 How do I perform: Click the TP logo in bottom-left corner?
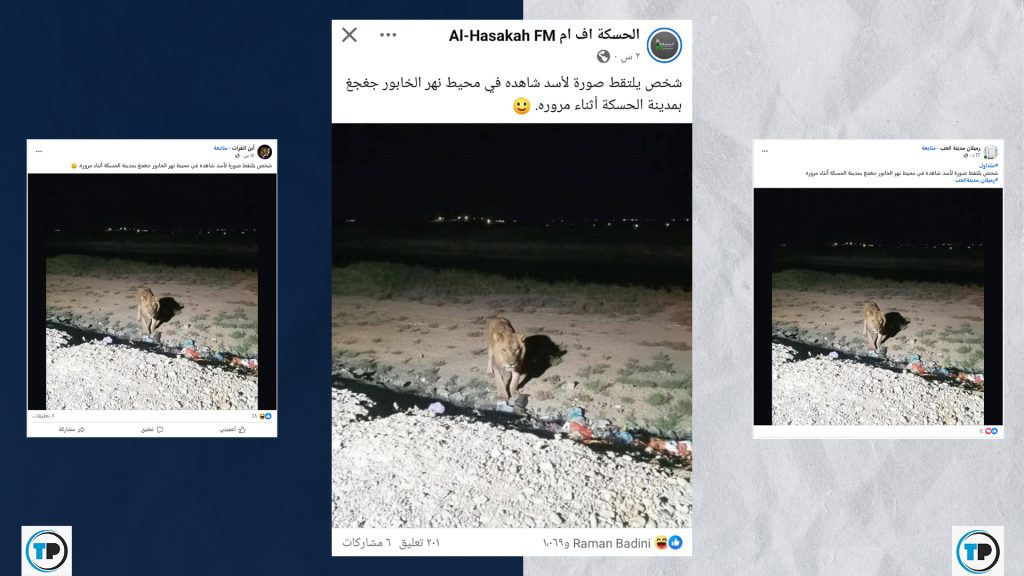tap(46, 551)
